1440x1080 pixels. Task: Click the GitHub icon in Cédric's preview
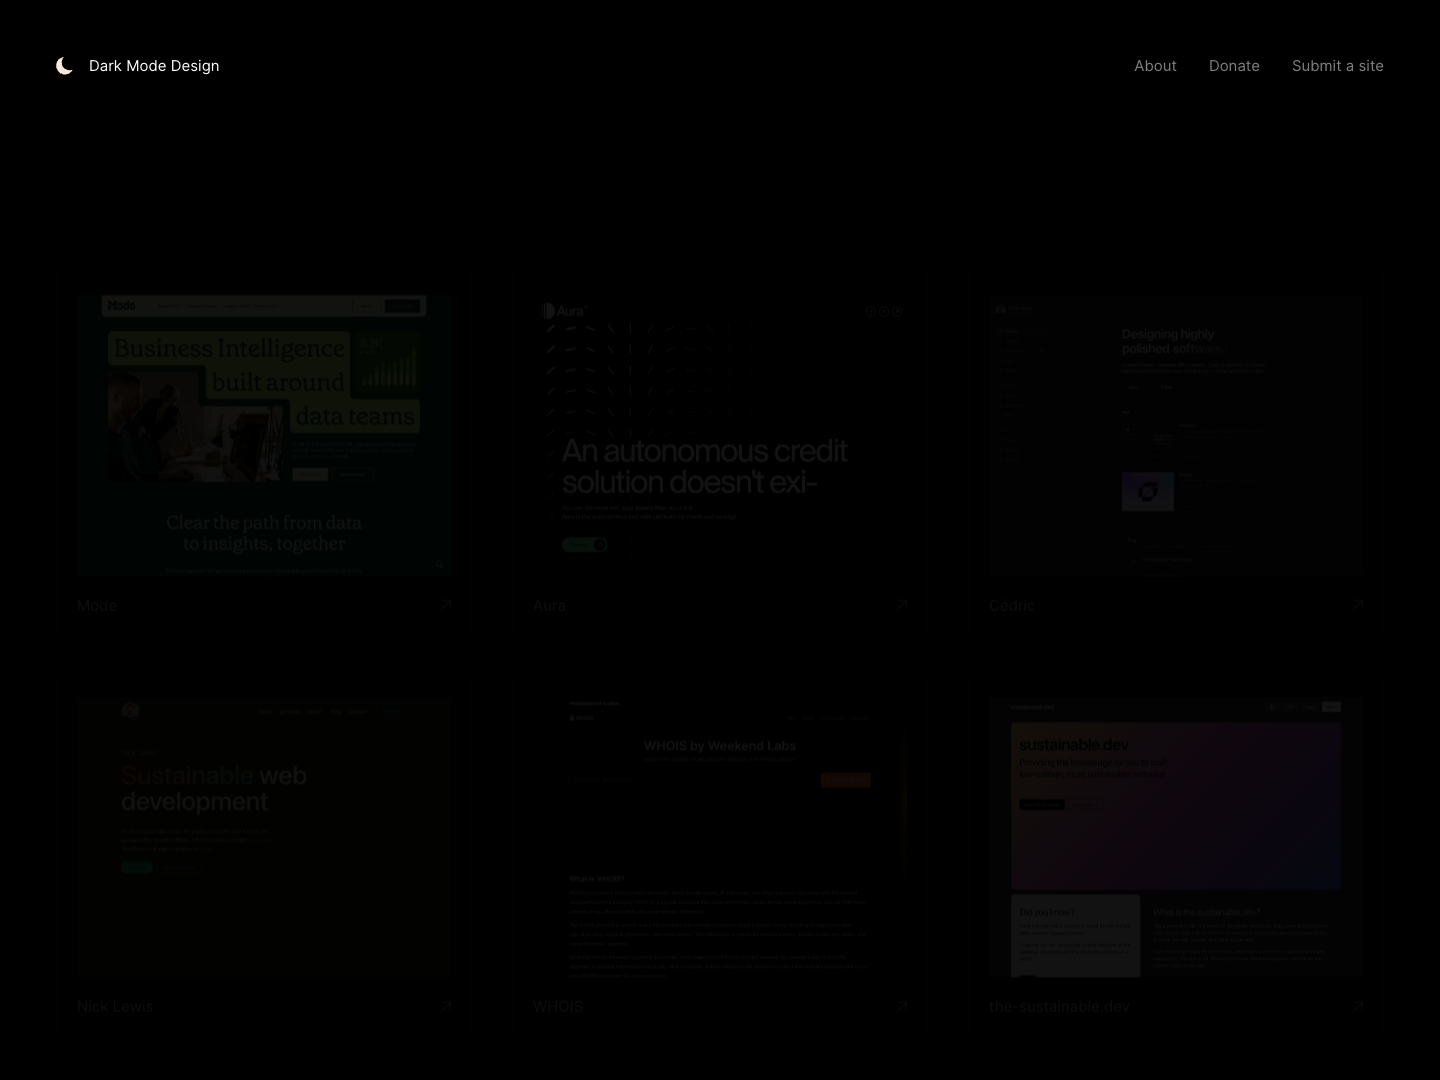pyautogui.click(x=1148, y=491)
